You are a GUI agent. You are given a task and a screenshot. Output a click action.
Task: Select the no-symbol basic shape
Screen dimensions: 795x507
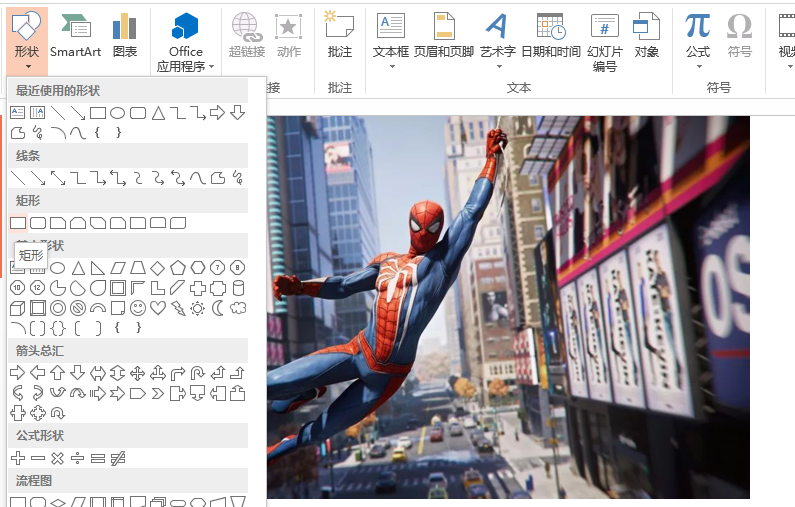click(x=78, y=308)
